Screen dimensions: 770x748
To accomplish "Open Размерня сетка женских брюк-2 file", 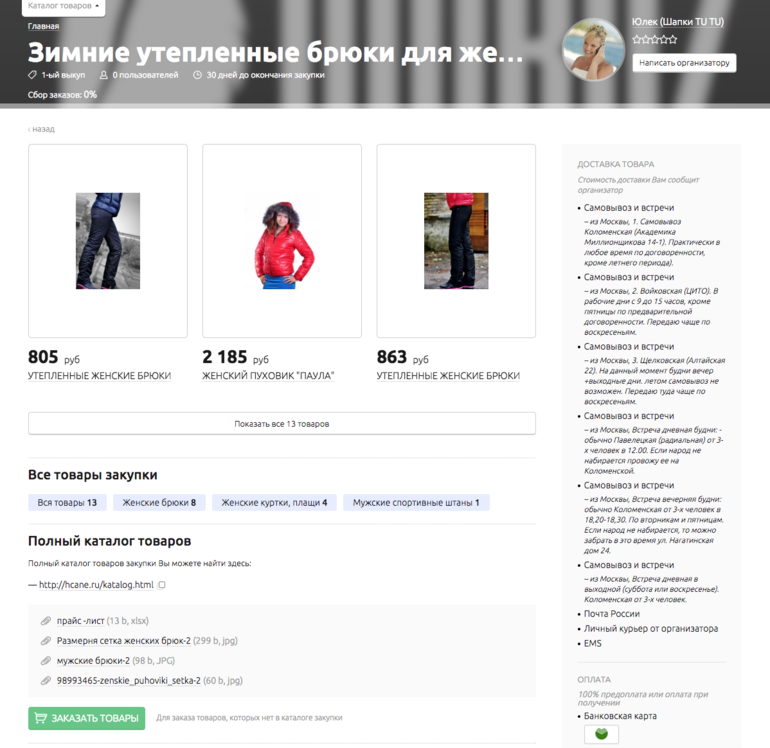I will coord(124,640).
